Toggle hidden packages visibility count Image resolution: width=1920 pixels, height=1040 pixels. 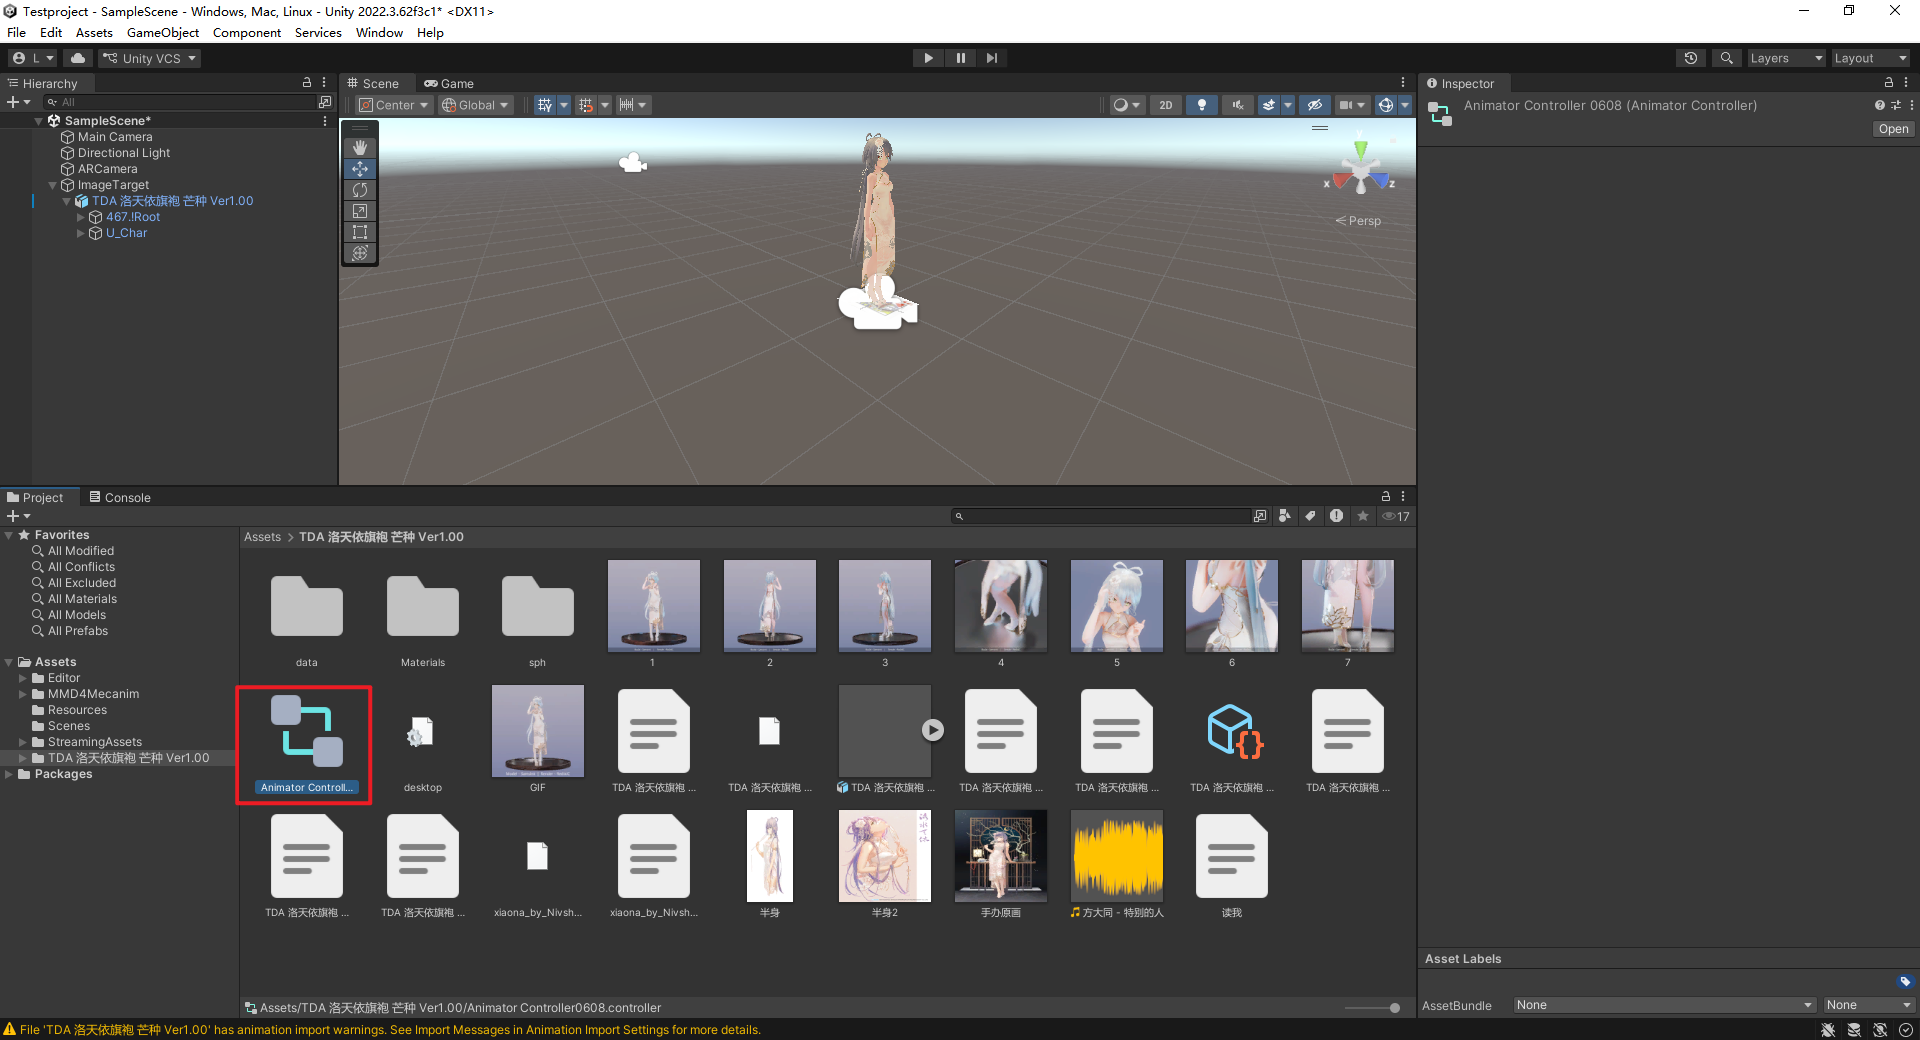pyautogui.click(x=1396, y=516)
